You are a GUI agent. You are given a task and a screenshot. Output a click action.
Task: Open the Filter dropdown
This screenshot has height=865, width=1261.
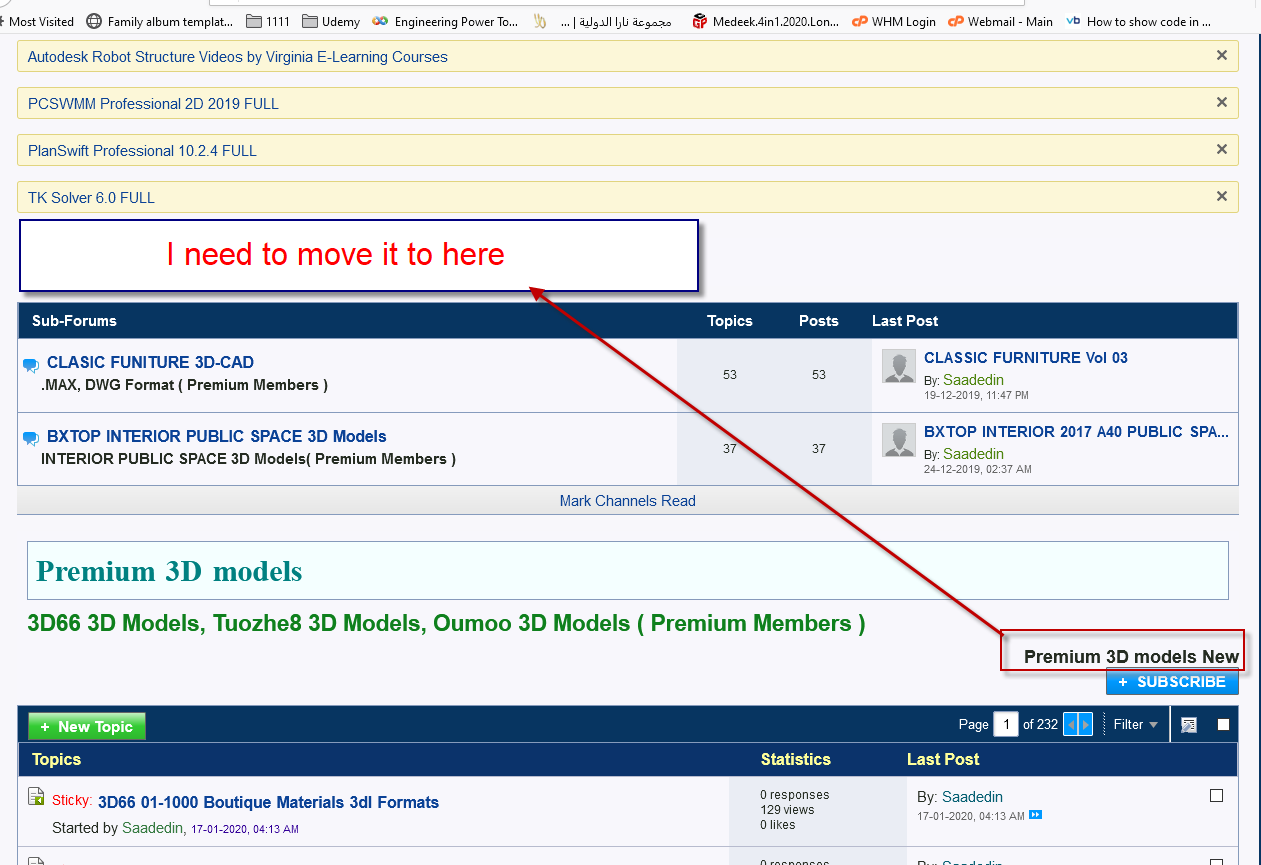point(1136,724)
